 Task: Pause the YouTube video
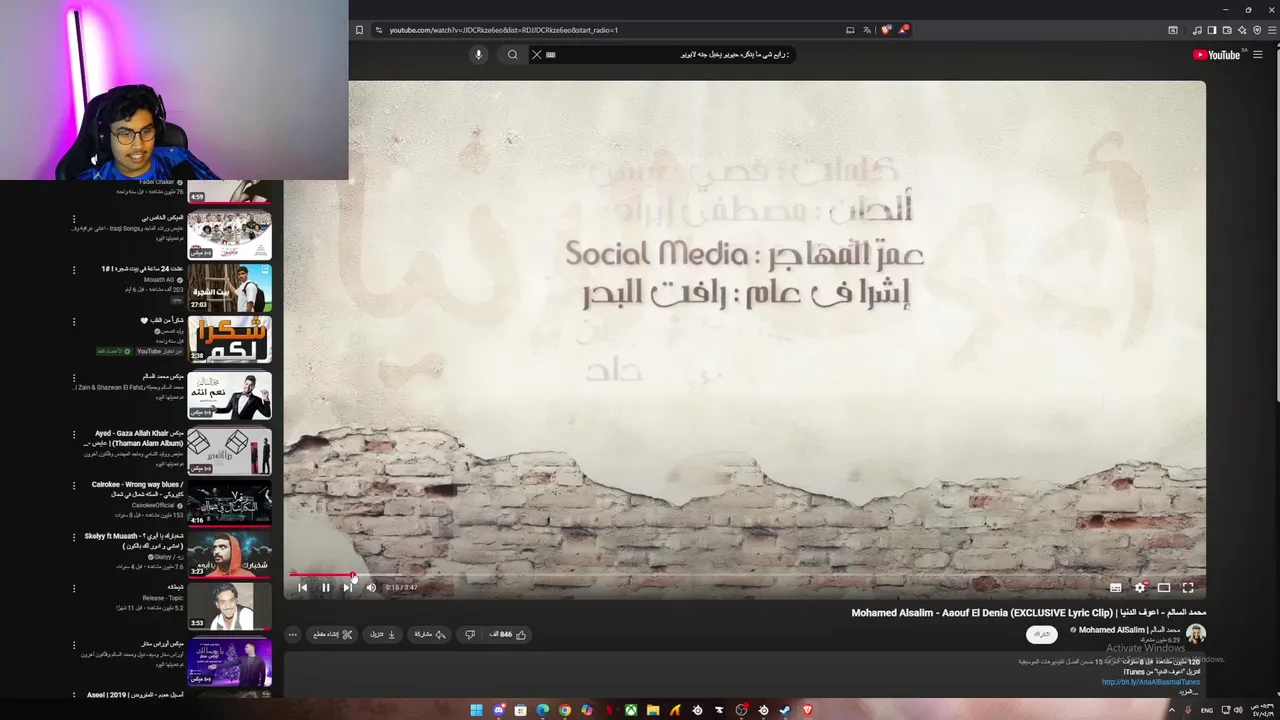(325, 588)
